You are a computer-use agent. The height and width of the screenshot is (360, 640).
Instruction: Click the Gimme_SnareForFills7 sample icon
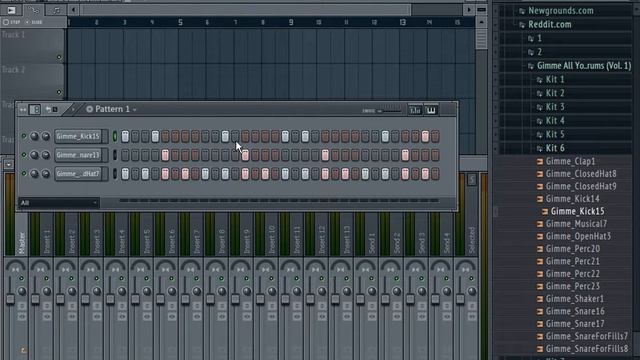pos(540,336)
